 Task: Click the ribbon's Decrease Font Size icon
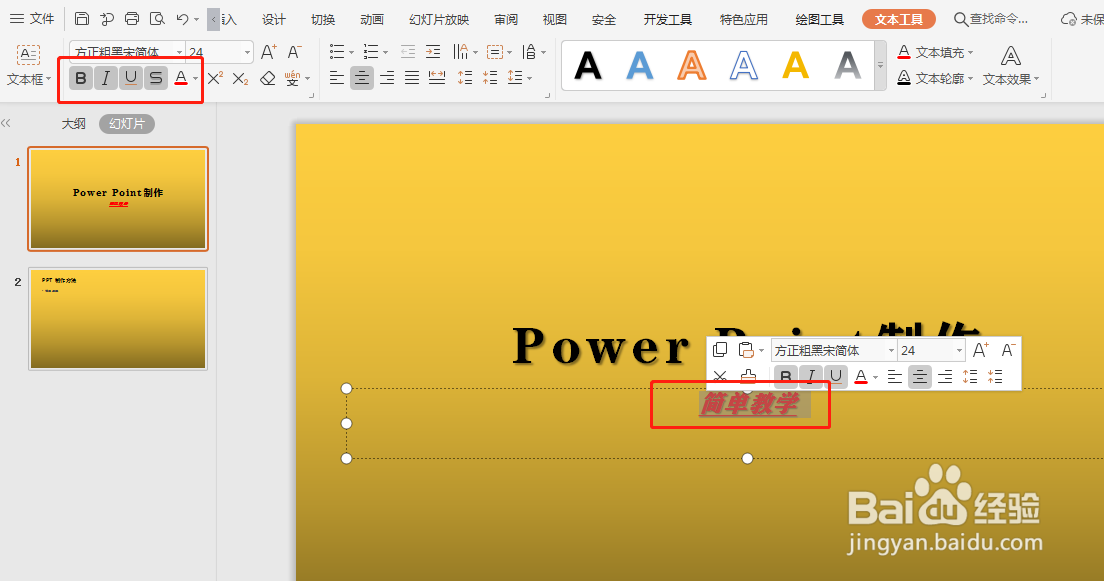click(x=294, y=51)
